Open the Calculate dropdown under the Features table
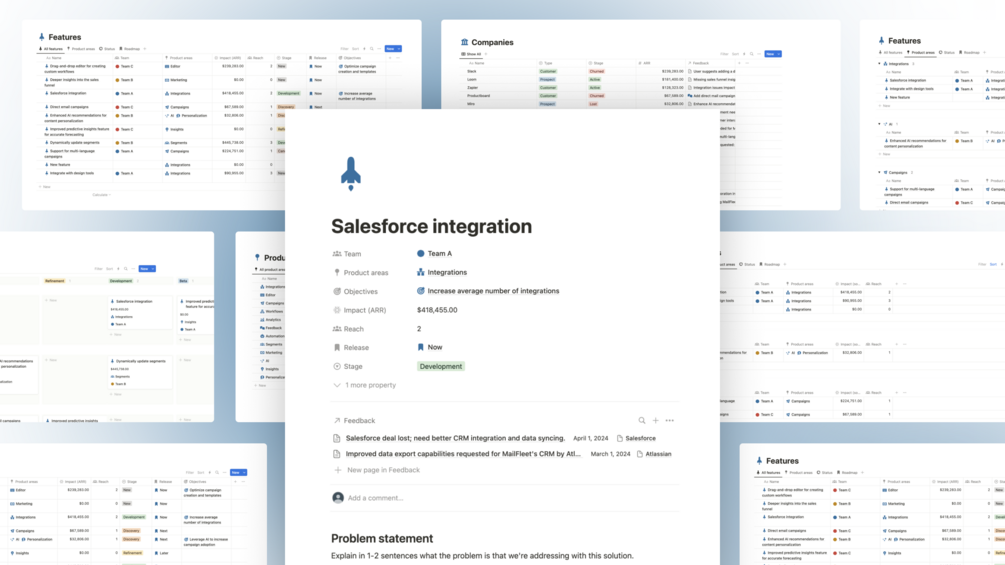Screen dimensions: 1005x565 pyautogui.click(x=101, y=195)
